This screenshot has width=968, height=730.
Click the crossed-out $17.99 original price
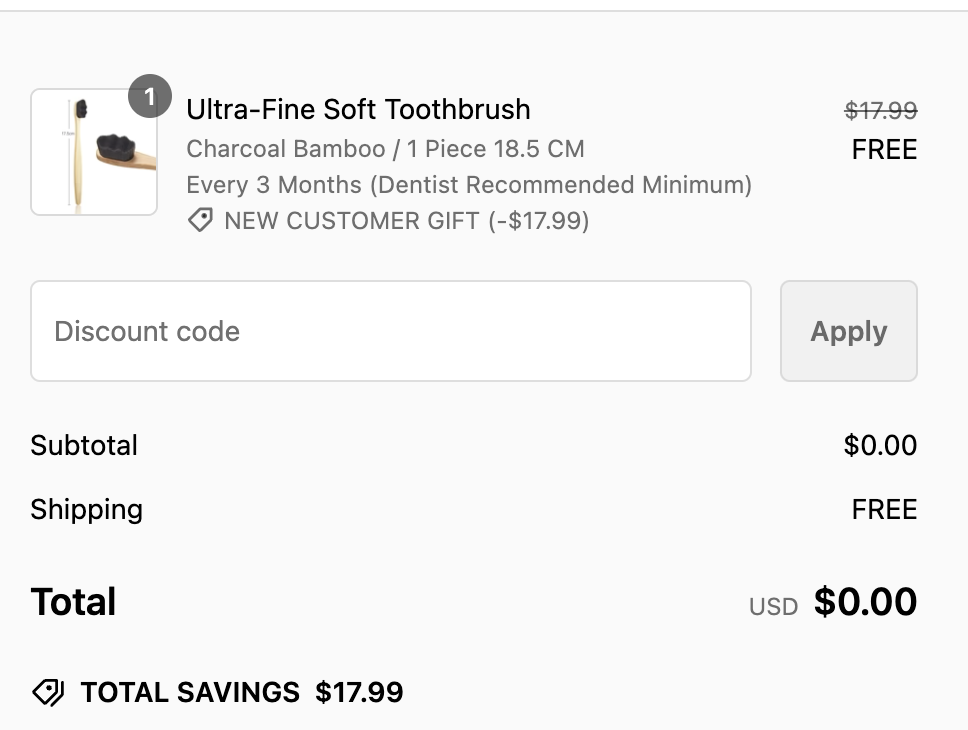coord(880,110)
